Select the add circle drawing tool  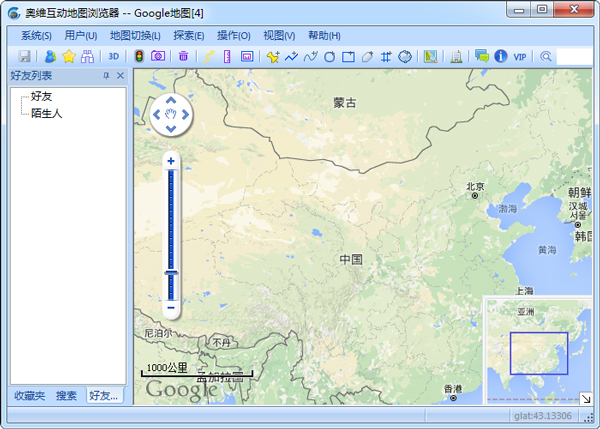click(329, 57)
